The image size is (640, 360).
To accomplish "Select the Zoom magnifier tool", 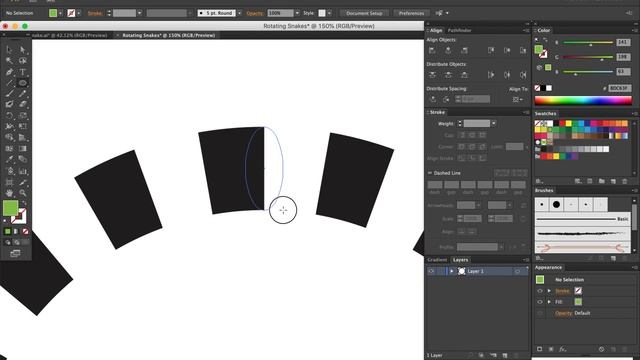I will click(x=23, y=193).
